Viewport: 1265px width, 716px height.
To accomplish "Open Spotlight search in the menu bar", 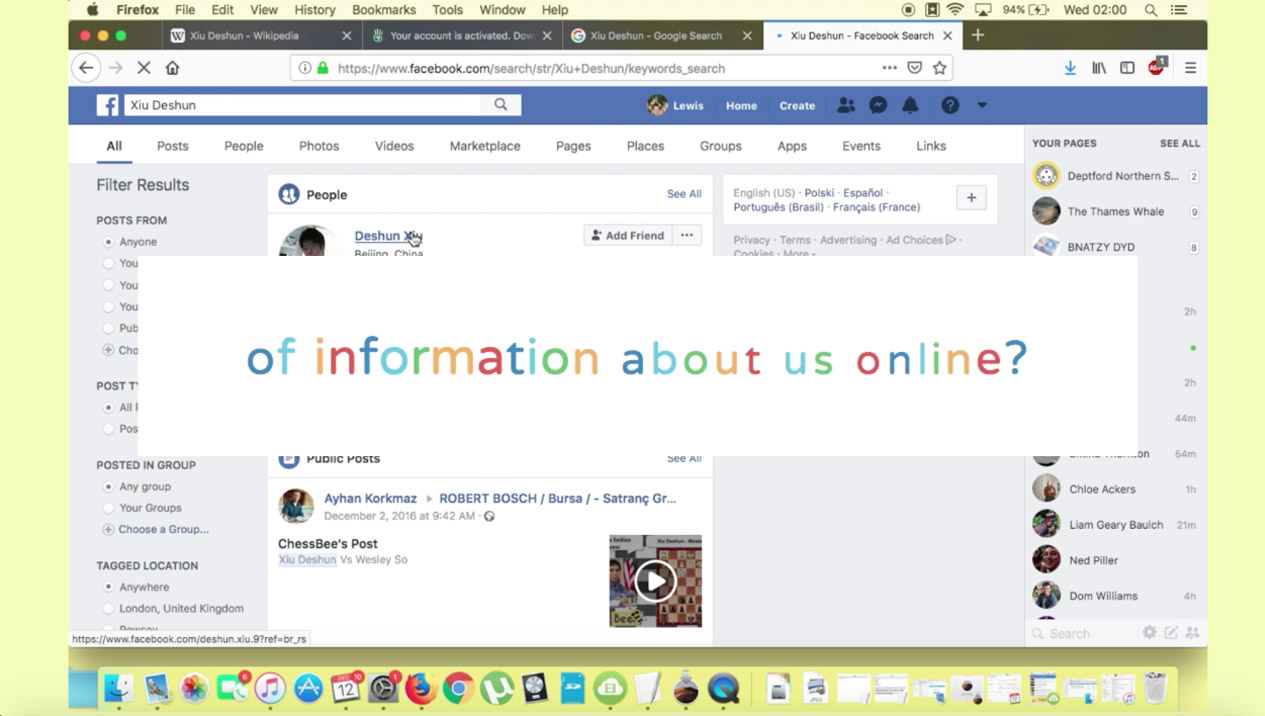I will click(1151, 10).
